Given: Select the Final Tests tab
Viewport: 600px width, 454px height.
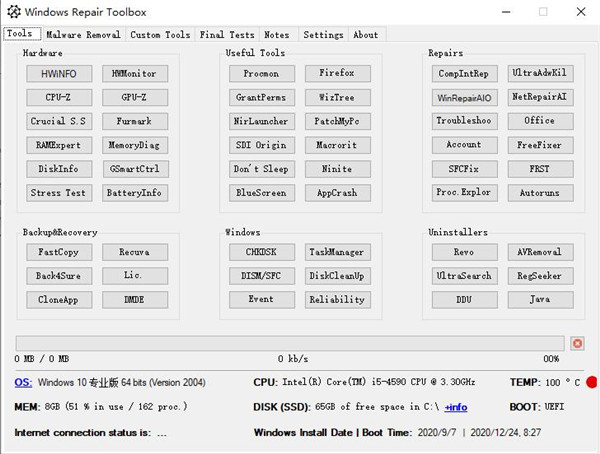Looking at the screenshot, I should click(227, 35).
